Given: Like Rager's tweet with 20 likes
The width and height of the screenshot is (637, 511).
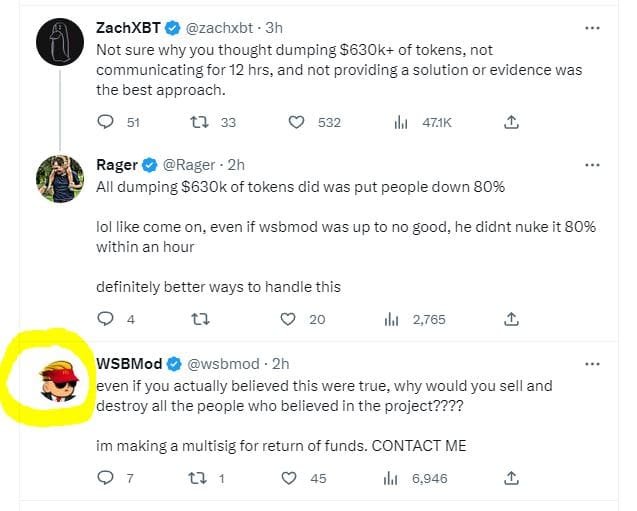Looking at the screenshot, I should (x=289, y=319).
